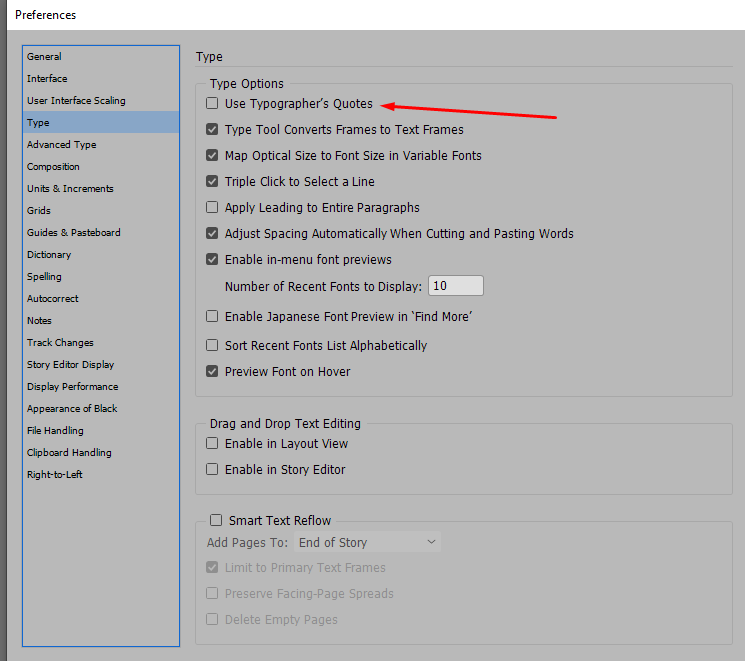Disable Preview Font on Hover
The height and width of the screenshot is (661, 745).
(212, 372)
